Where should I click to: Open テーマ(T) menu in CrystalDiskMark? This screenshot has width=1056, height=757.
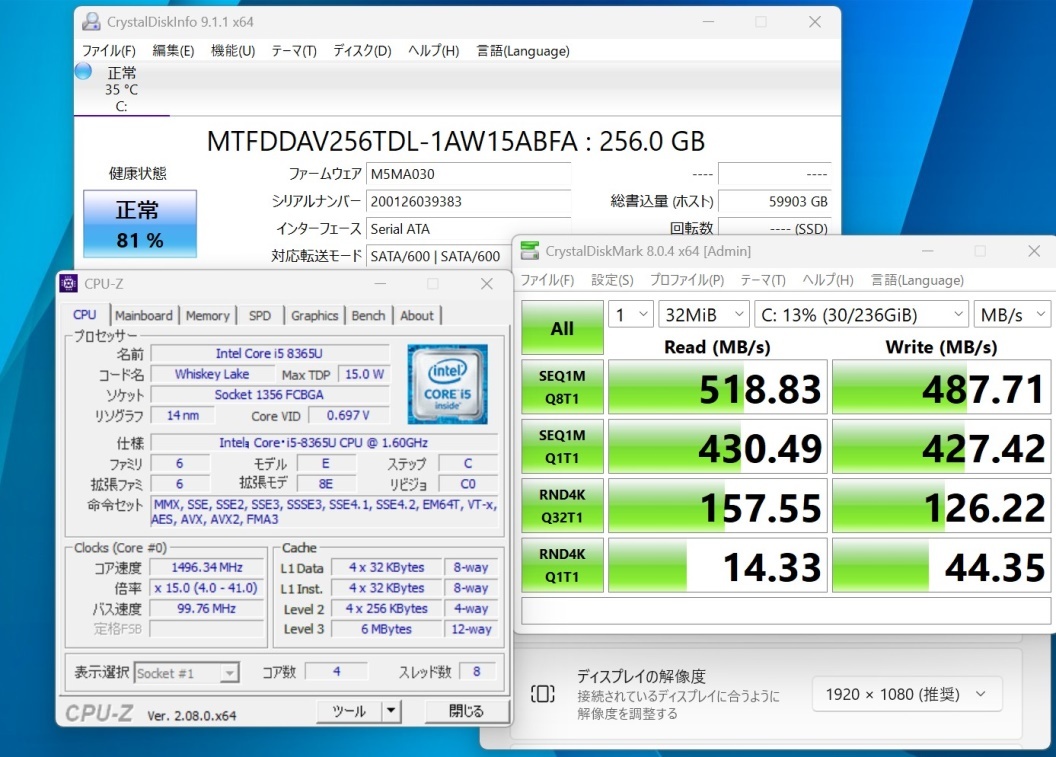coord(763,279)
